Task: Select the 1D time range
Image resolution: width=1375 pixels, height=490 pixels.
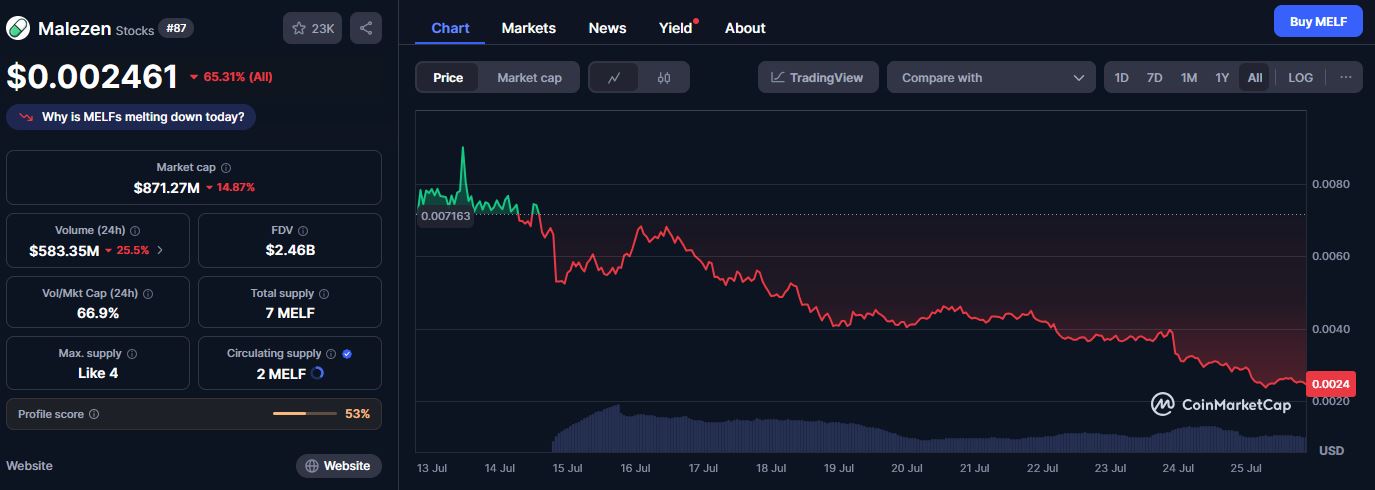Action: [x=1122, y=77]
